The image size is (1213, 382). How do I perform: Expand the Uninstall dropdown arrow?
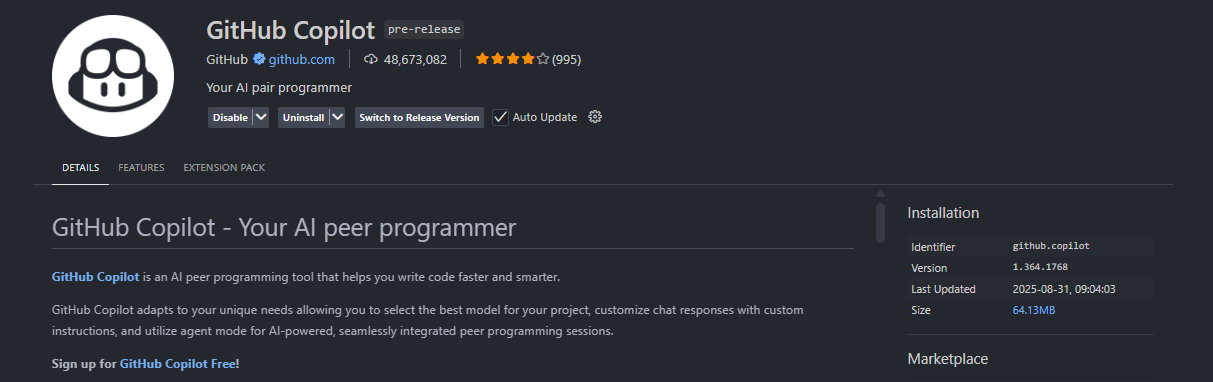[337, 117]
